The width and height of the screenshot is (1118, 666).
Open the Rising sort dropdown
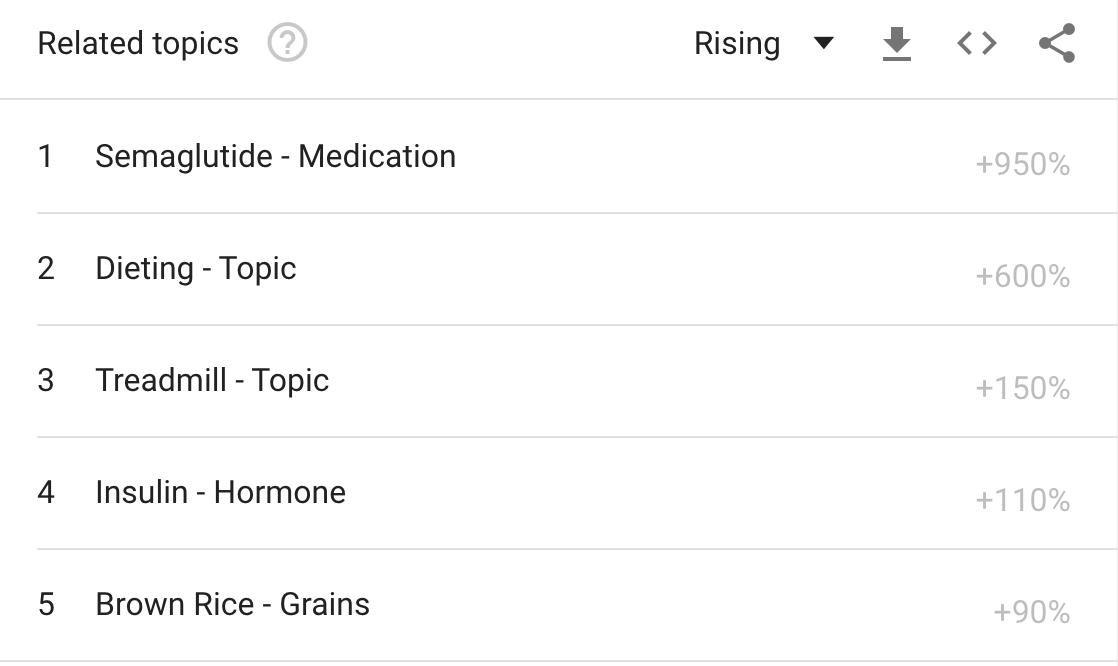(x=737, y=44)
